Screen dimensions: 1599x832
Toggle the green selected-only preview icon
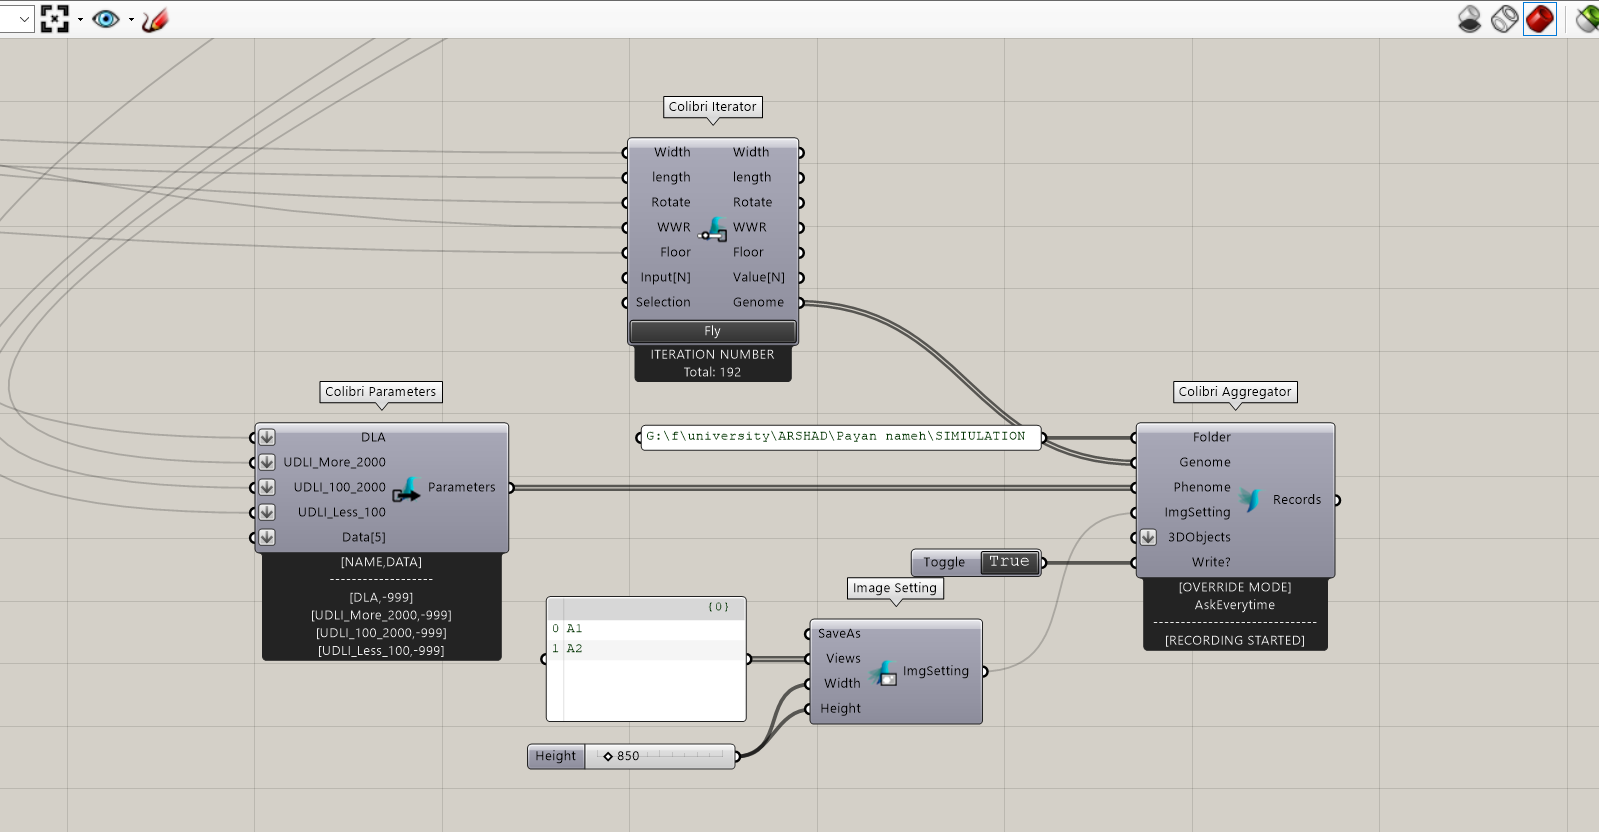[1587, 19]
